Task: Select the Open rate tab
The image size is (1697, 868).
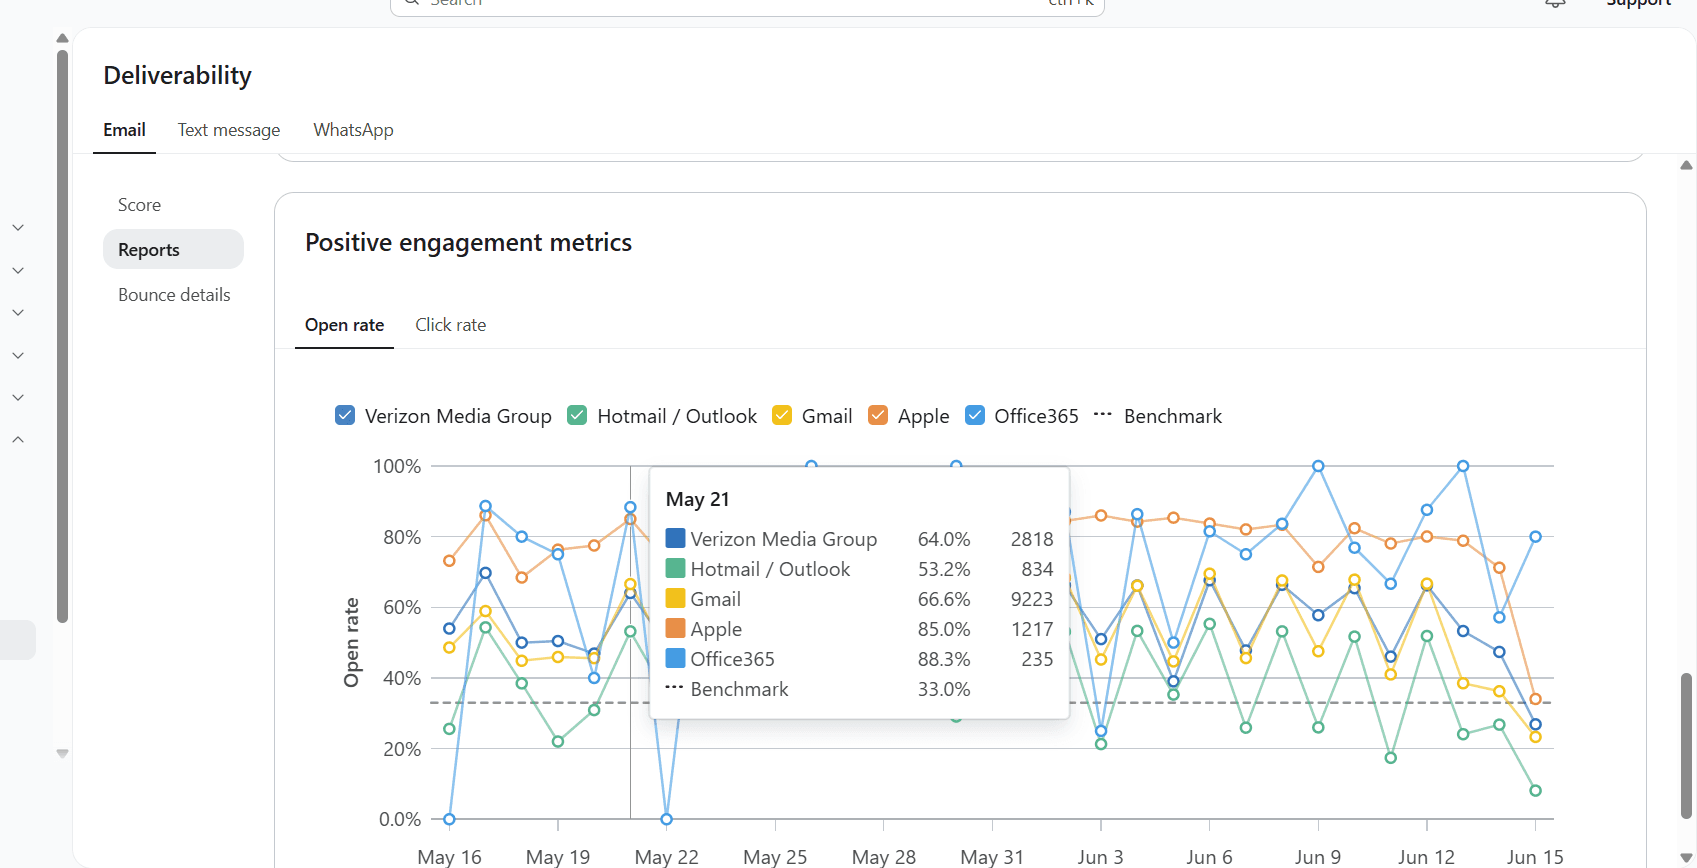Action: coord(344,325)
